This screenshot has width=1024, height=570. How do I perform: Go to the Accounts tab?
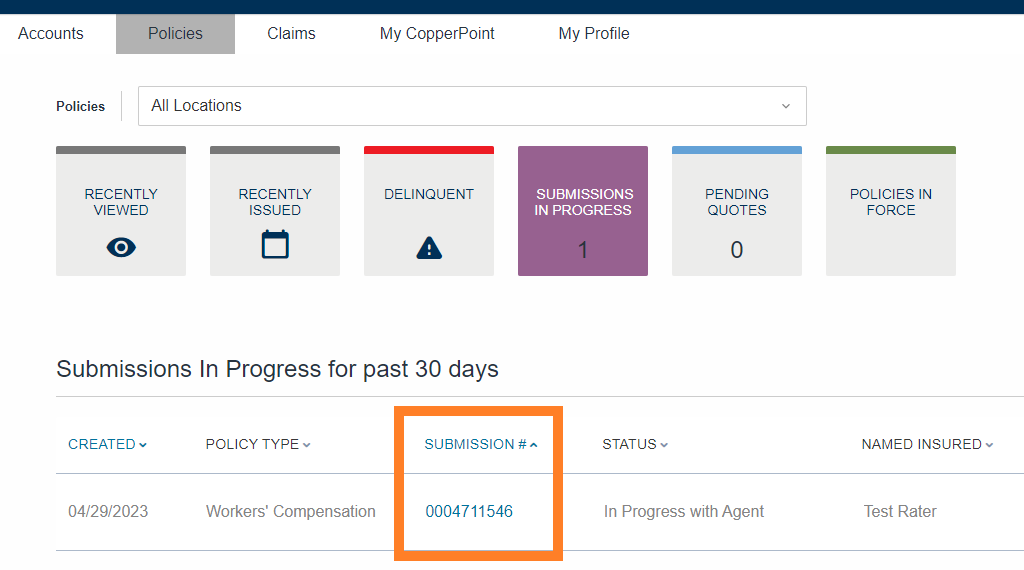click(51, 33)
